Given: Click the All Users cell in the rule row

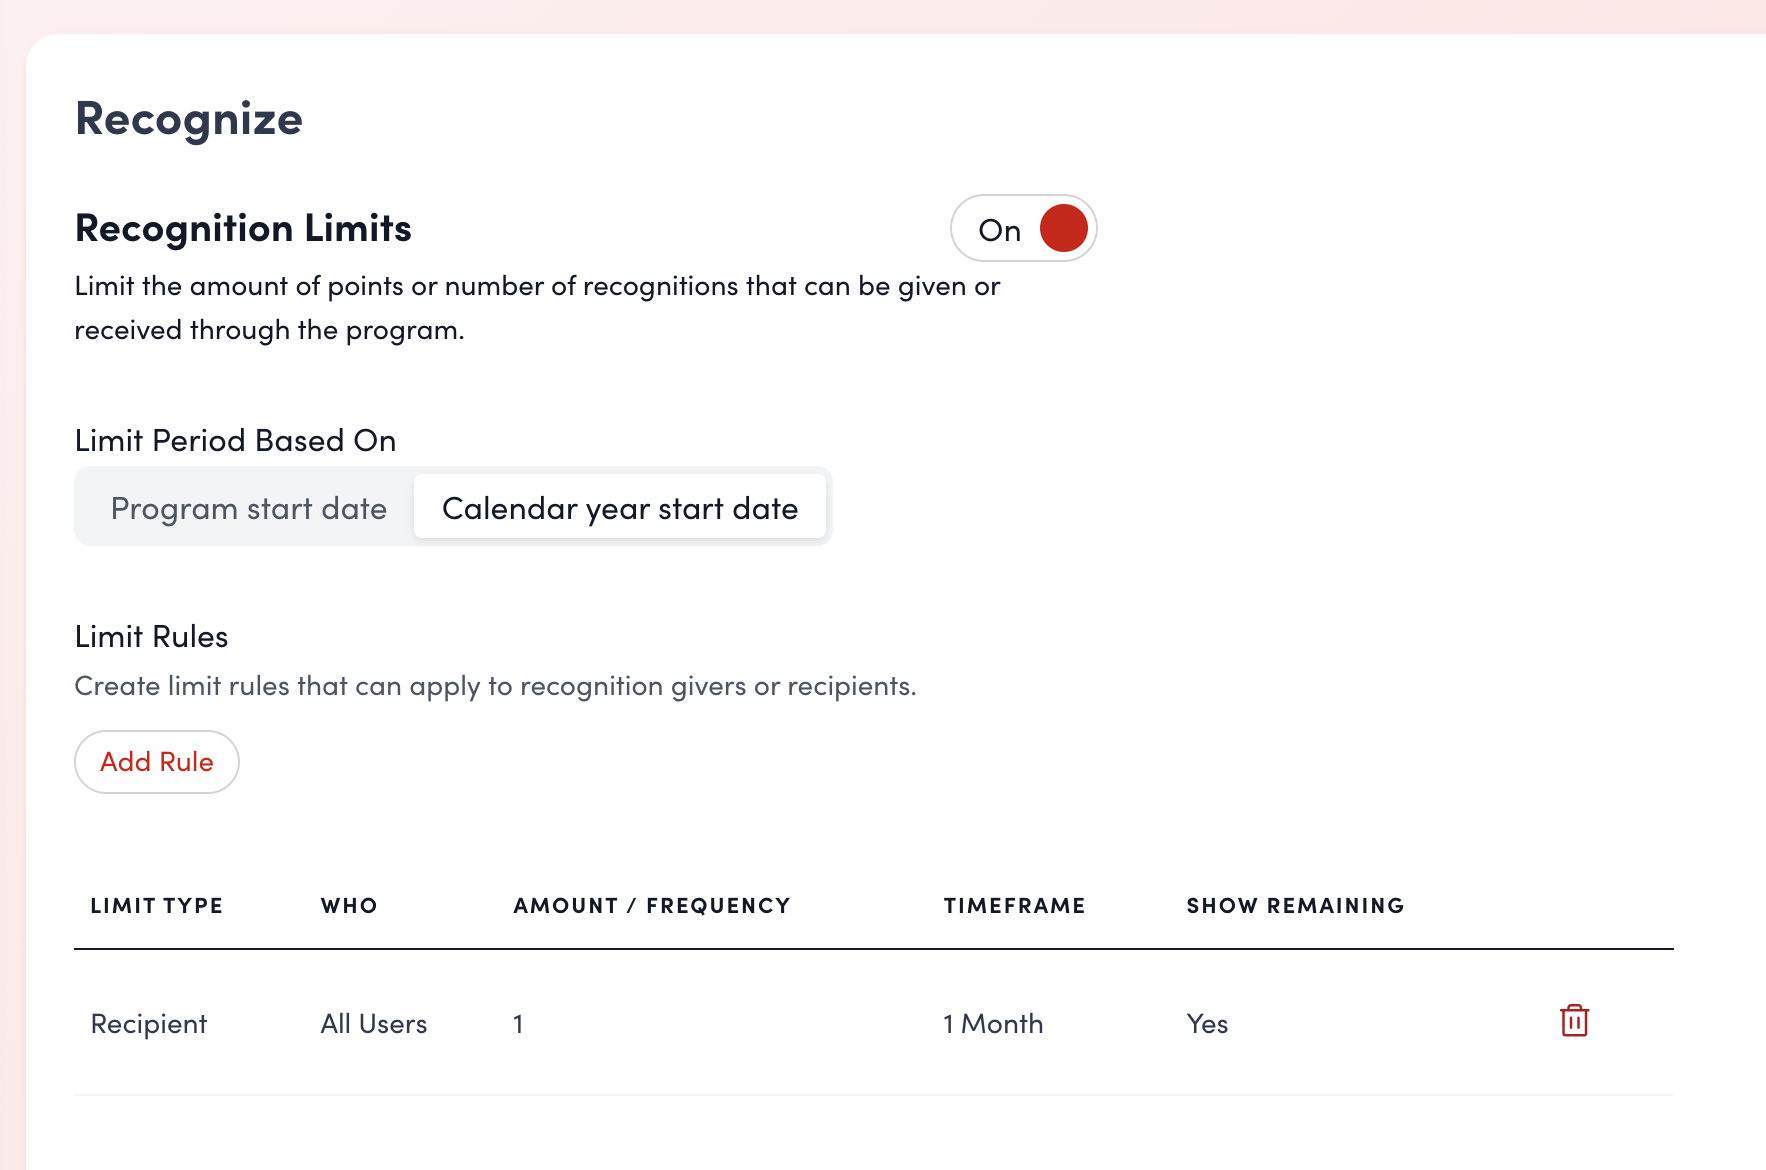Looking at the screenshot, I should (x=373, y=1024).
